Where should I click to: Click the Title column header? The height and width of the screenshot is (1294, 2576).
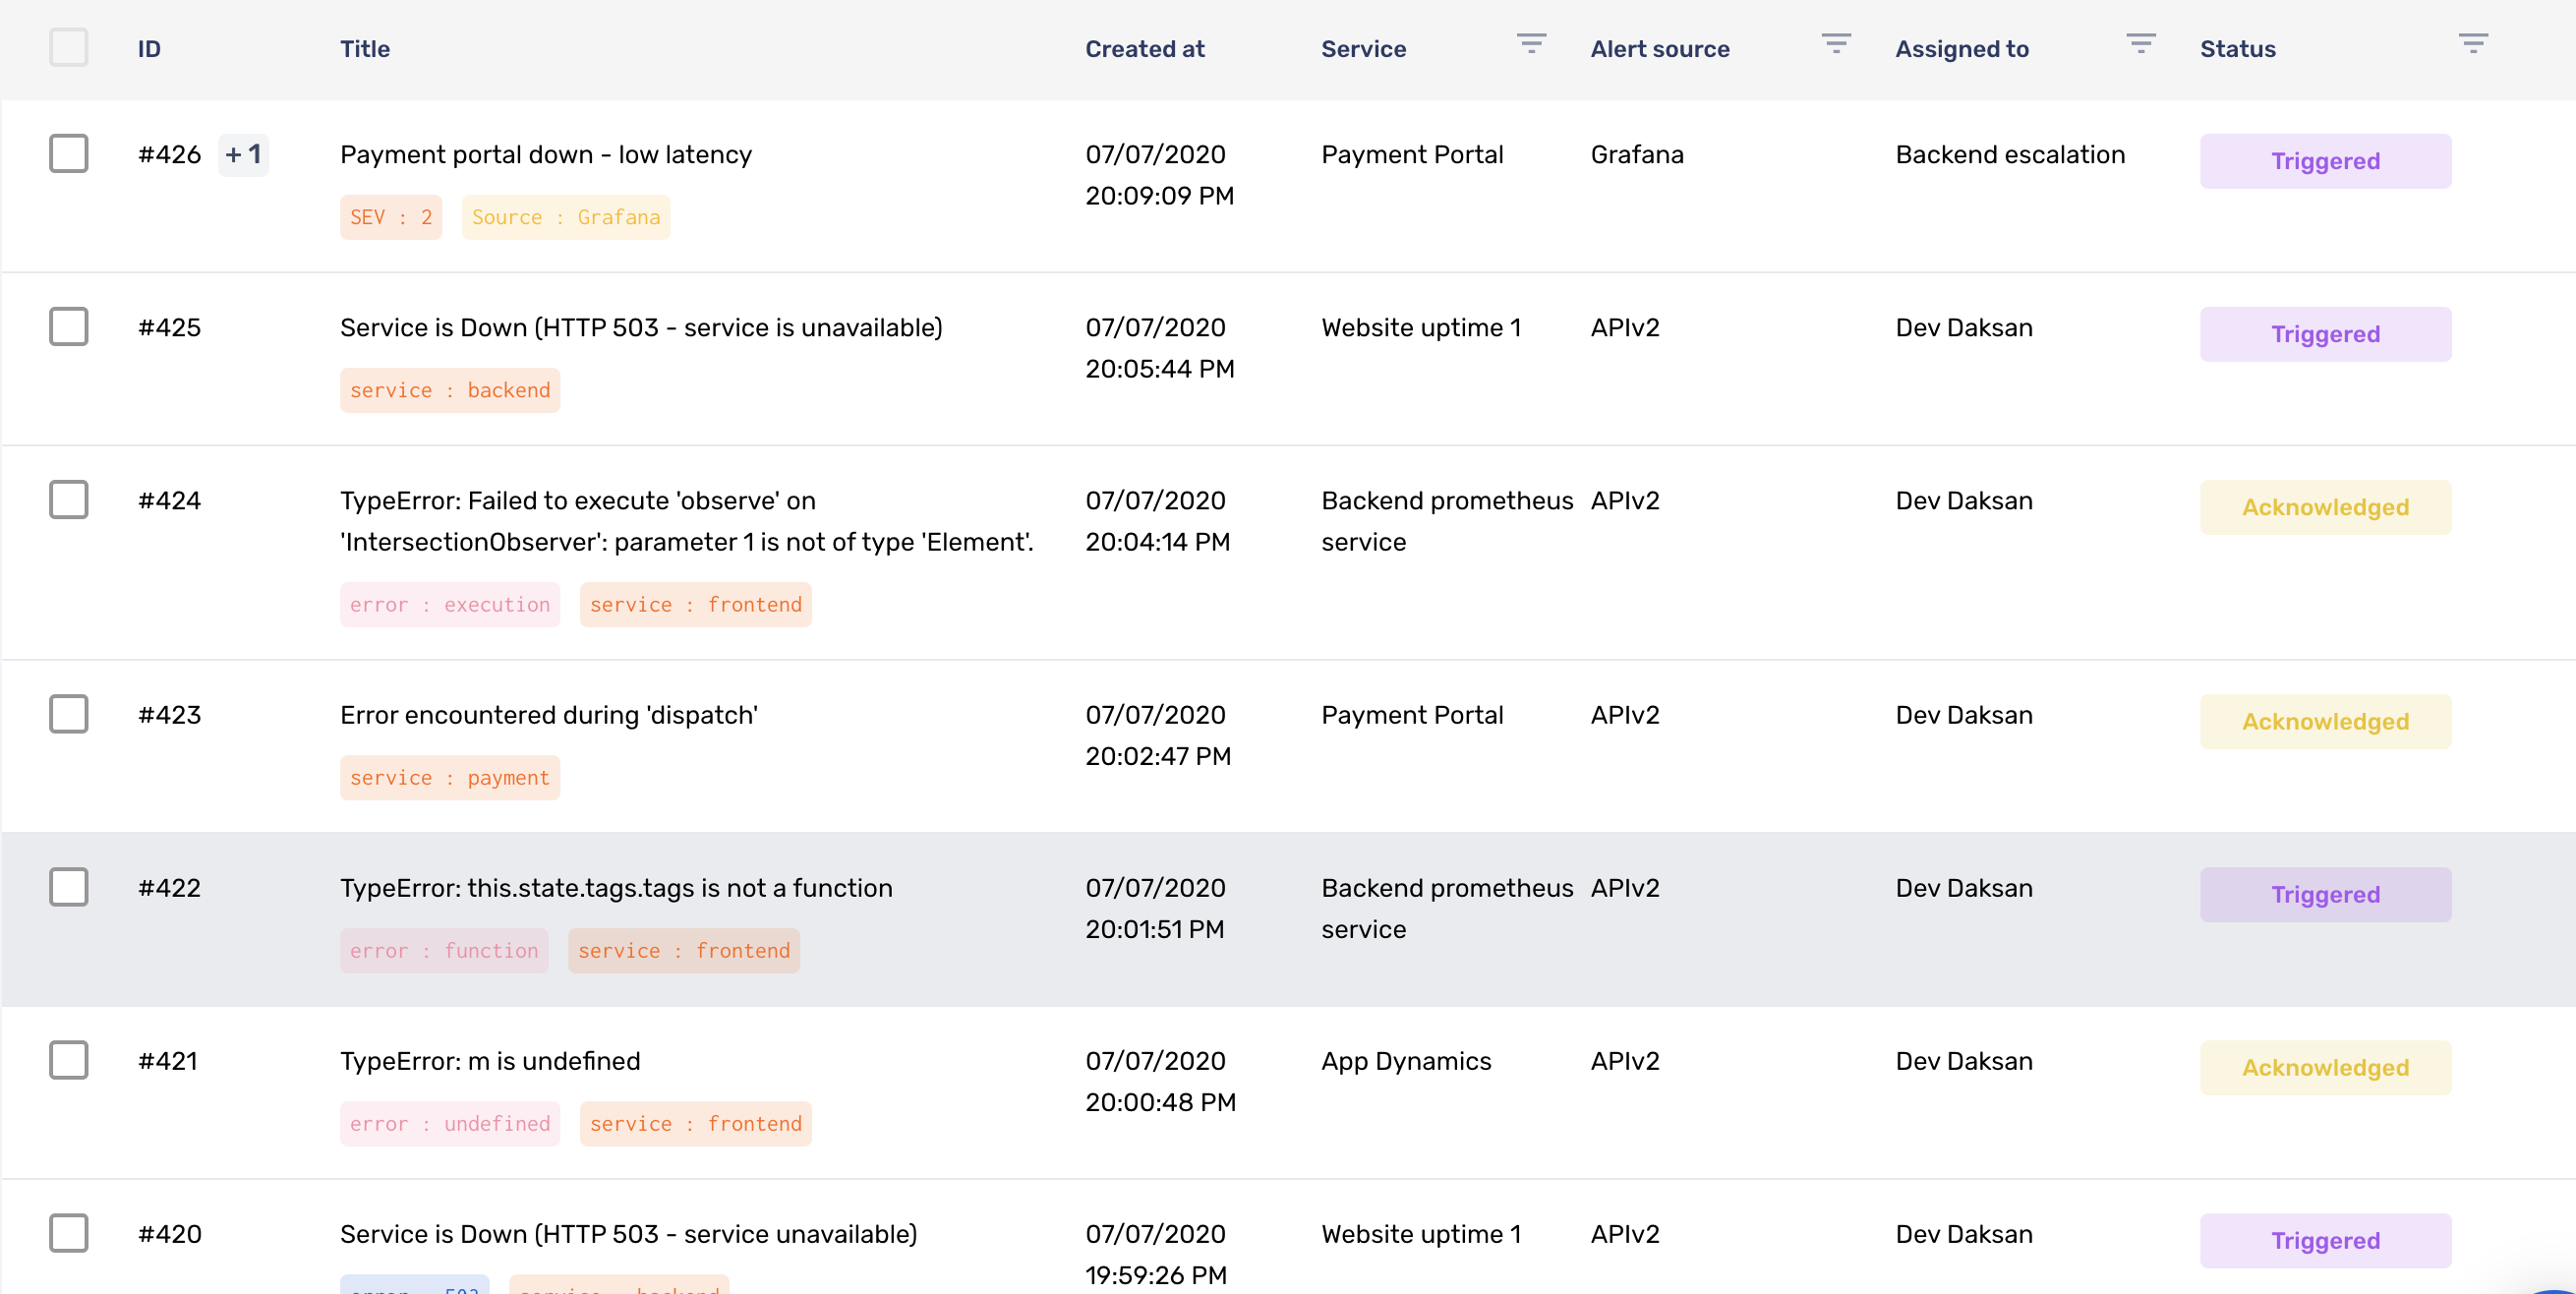(x=364, y=49)
